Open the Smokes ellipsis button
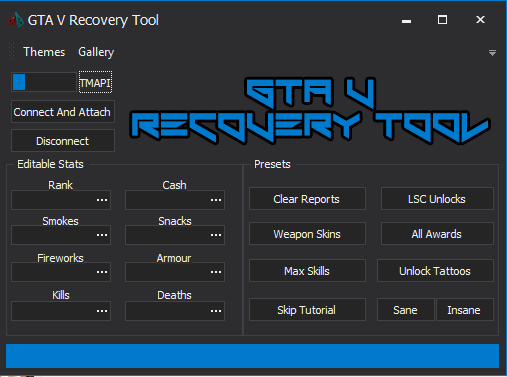This screenshot has width=507, height=377. (x=102, y=235)
